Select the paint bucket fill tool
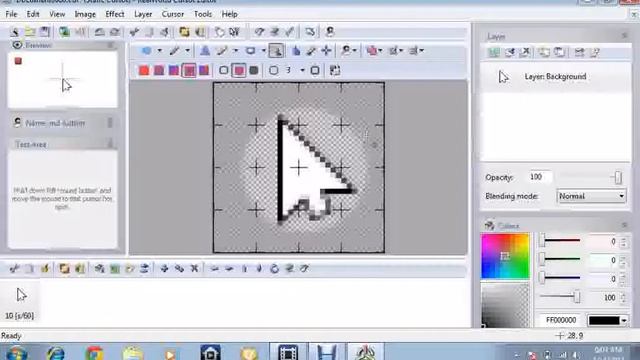640x360 pixels. 296,51
